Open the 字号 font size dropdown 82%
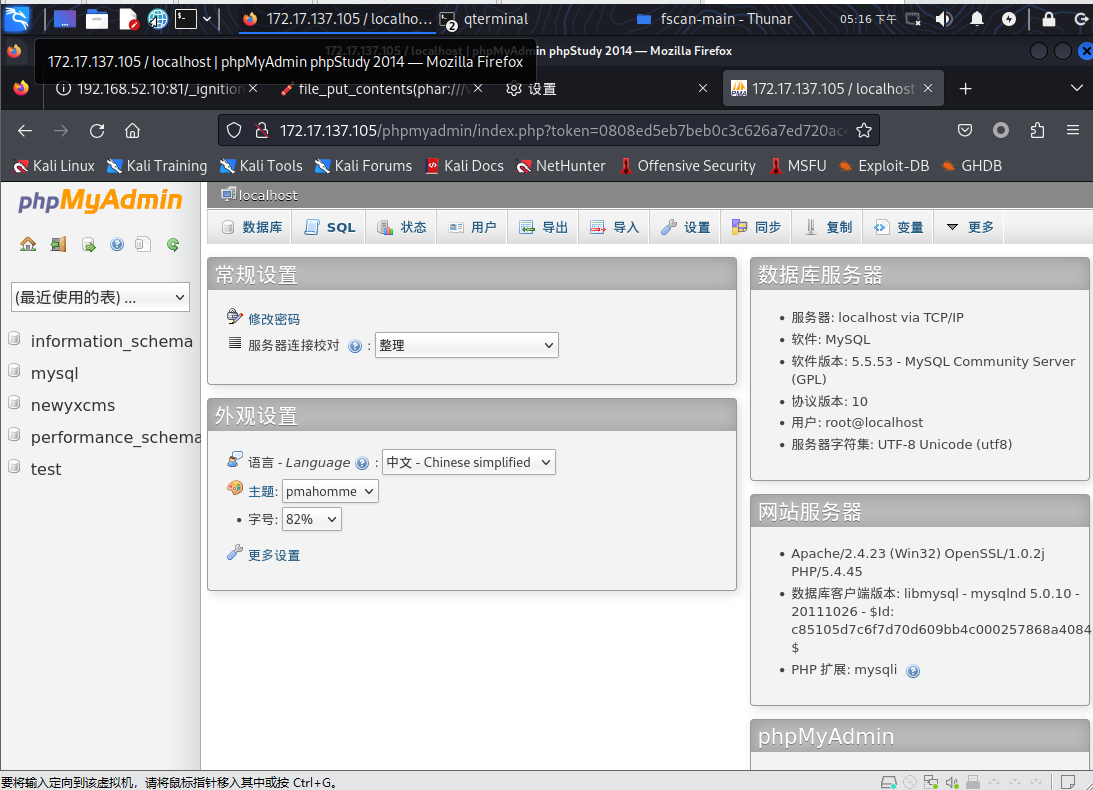The height and width of the screenshot is (790, 1093). click(x=312, y=519)
